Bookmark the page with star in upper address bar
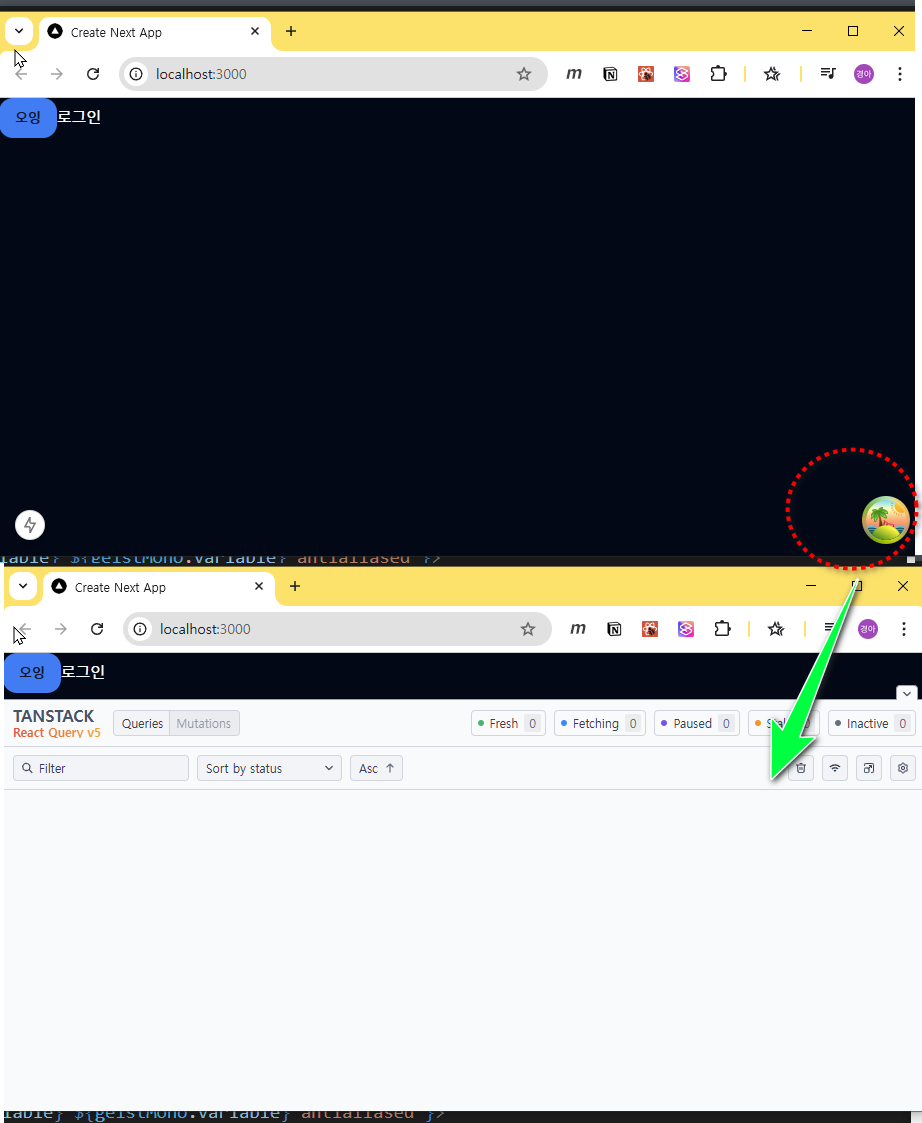Image resolution: width=922 pixels, height=1123 pixels. tap(524, 74)
